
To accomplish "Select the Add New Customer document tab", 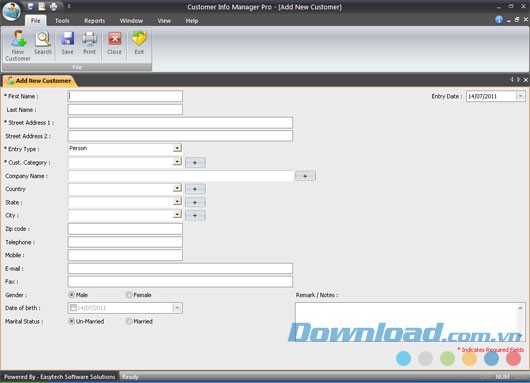I will pyautogui.click(x=39, y=80).
